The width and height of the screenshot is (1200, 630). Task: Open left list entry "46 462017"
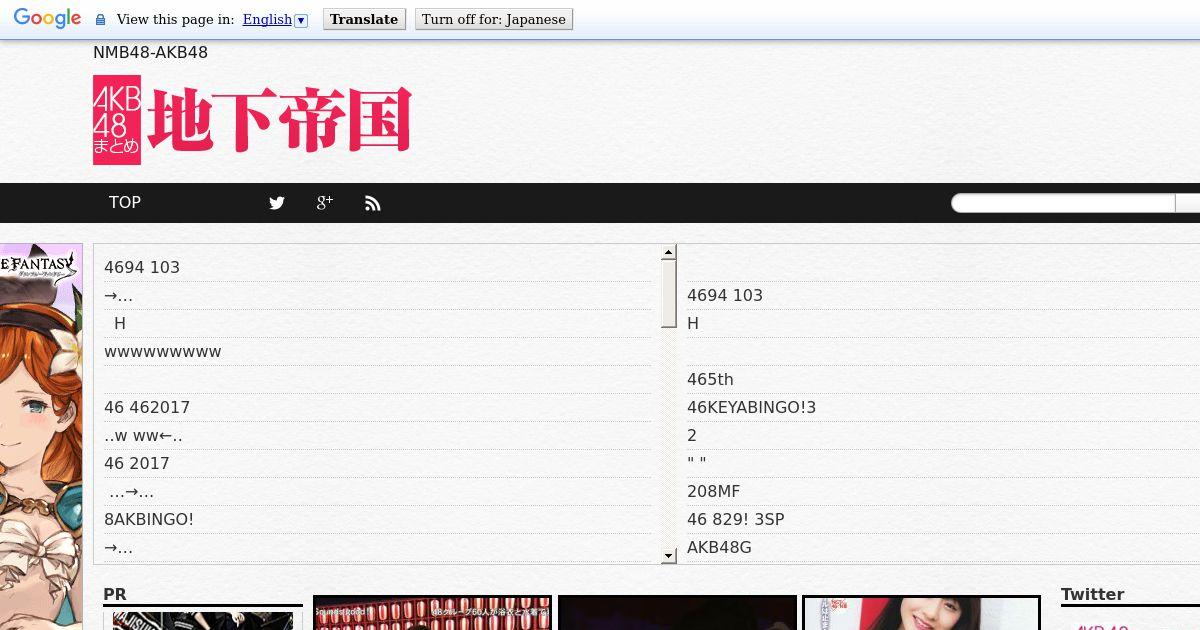(147, 407)
